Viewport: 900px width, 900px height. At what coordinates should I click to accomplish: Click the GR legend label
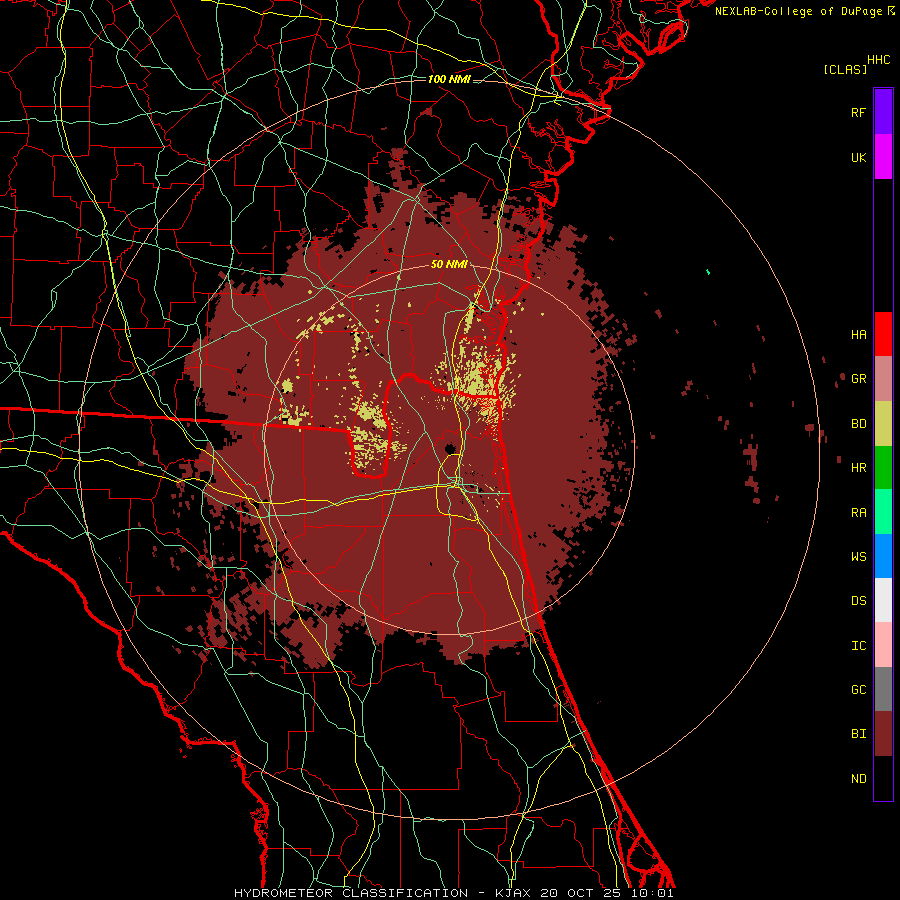point(858,379)
